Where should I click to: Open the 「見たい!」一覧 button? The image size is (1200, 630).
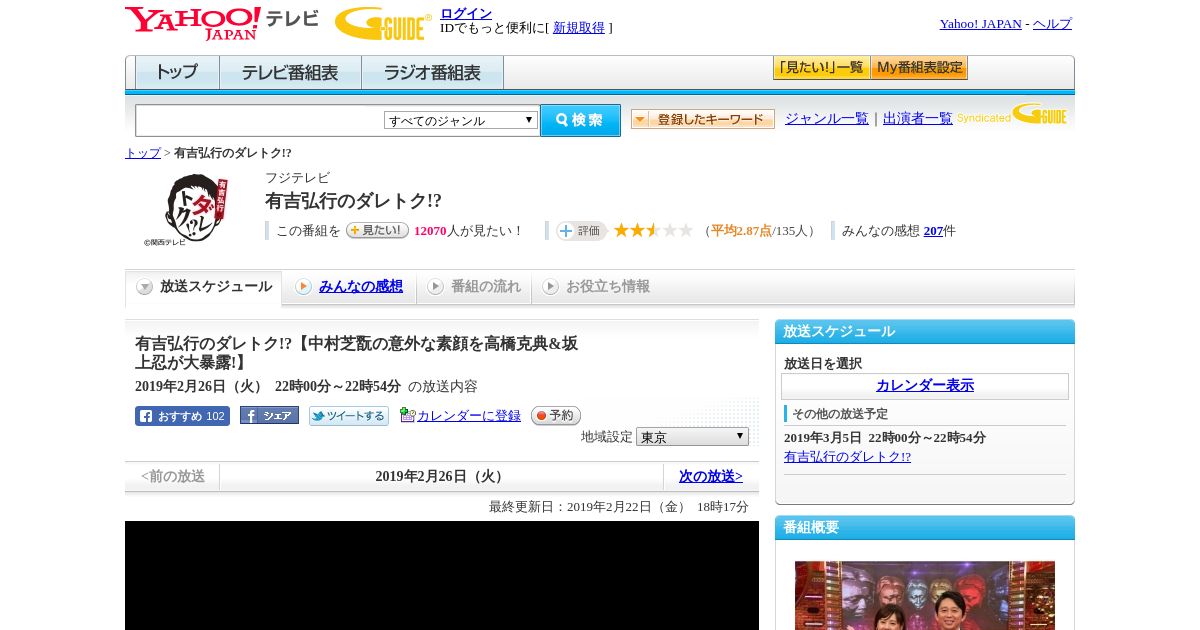click(x=821, y=68)
